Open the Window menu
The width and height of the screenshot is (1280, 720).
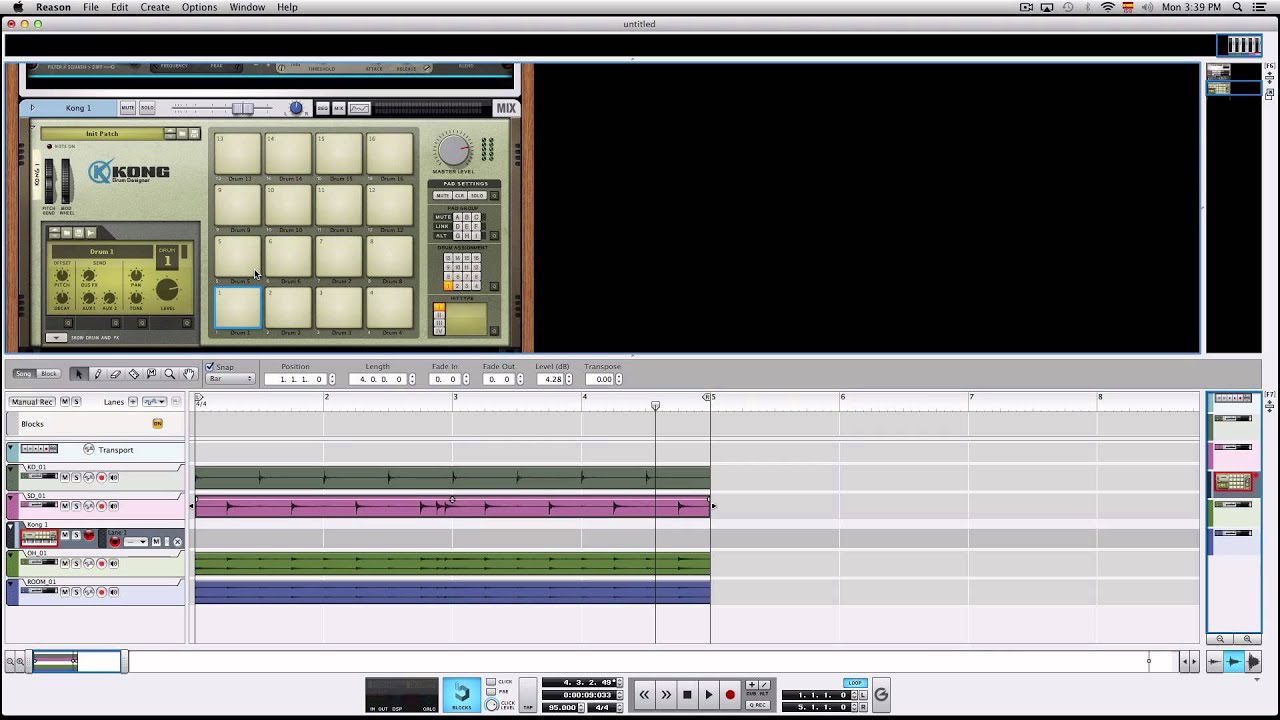(x=247, y=7)
